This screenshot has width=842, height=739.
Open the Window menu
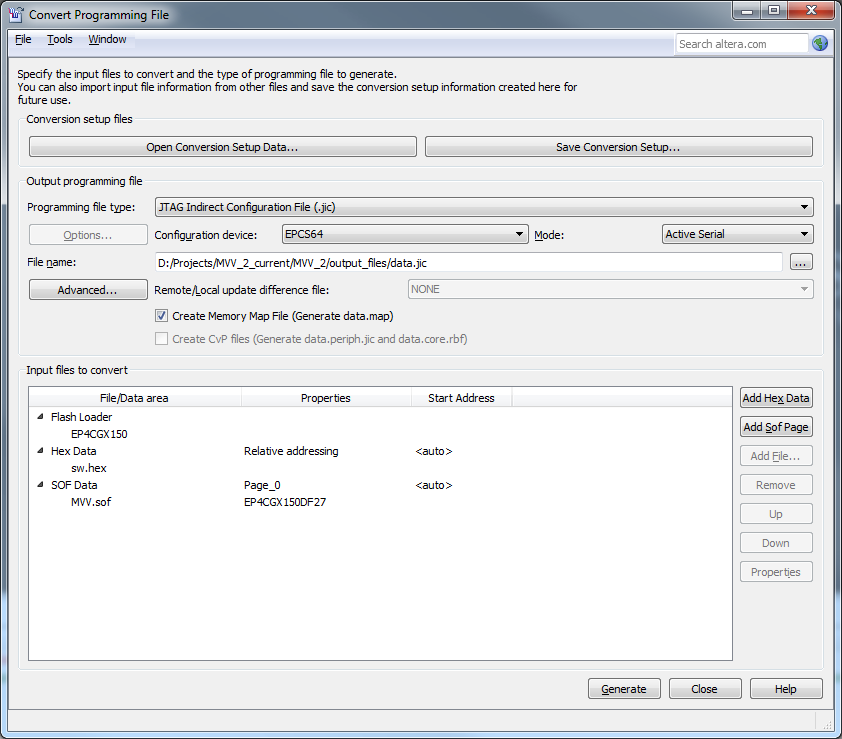click(x=107, y=39)
